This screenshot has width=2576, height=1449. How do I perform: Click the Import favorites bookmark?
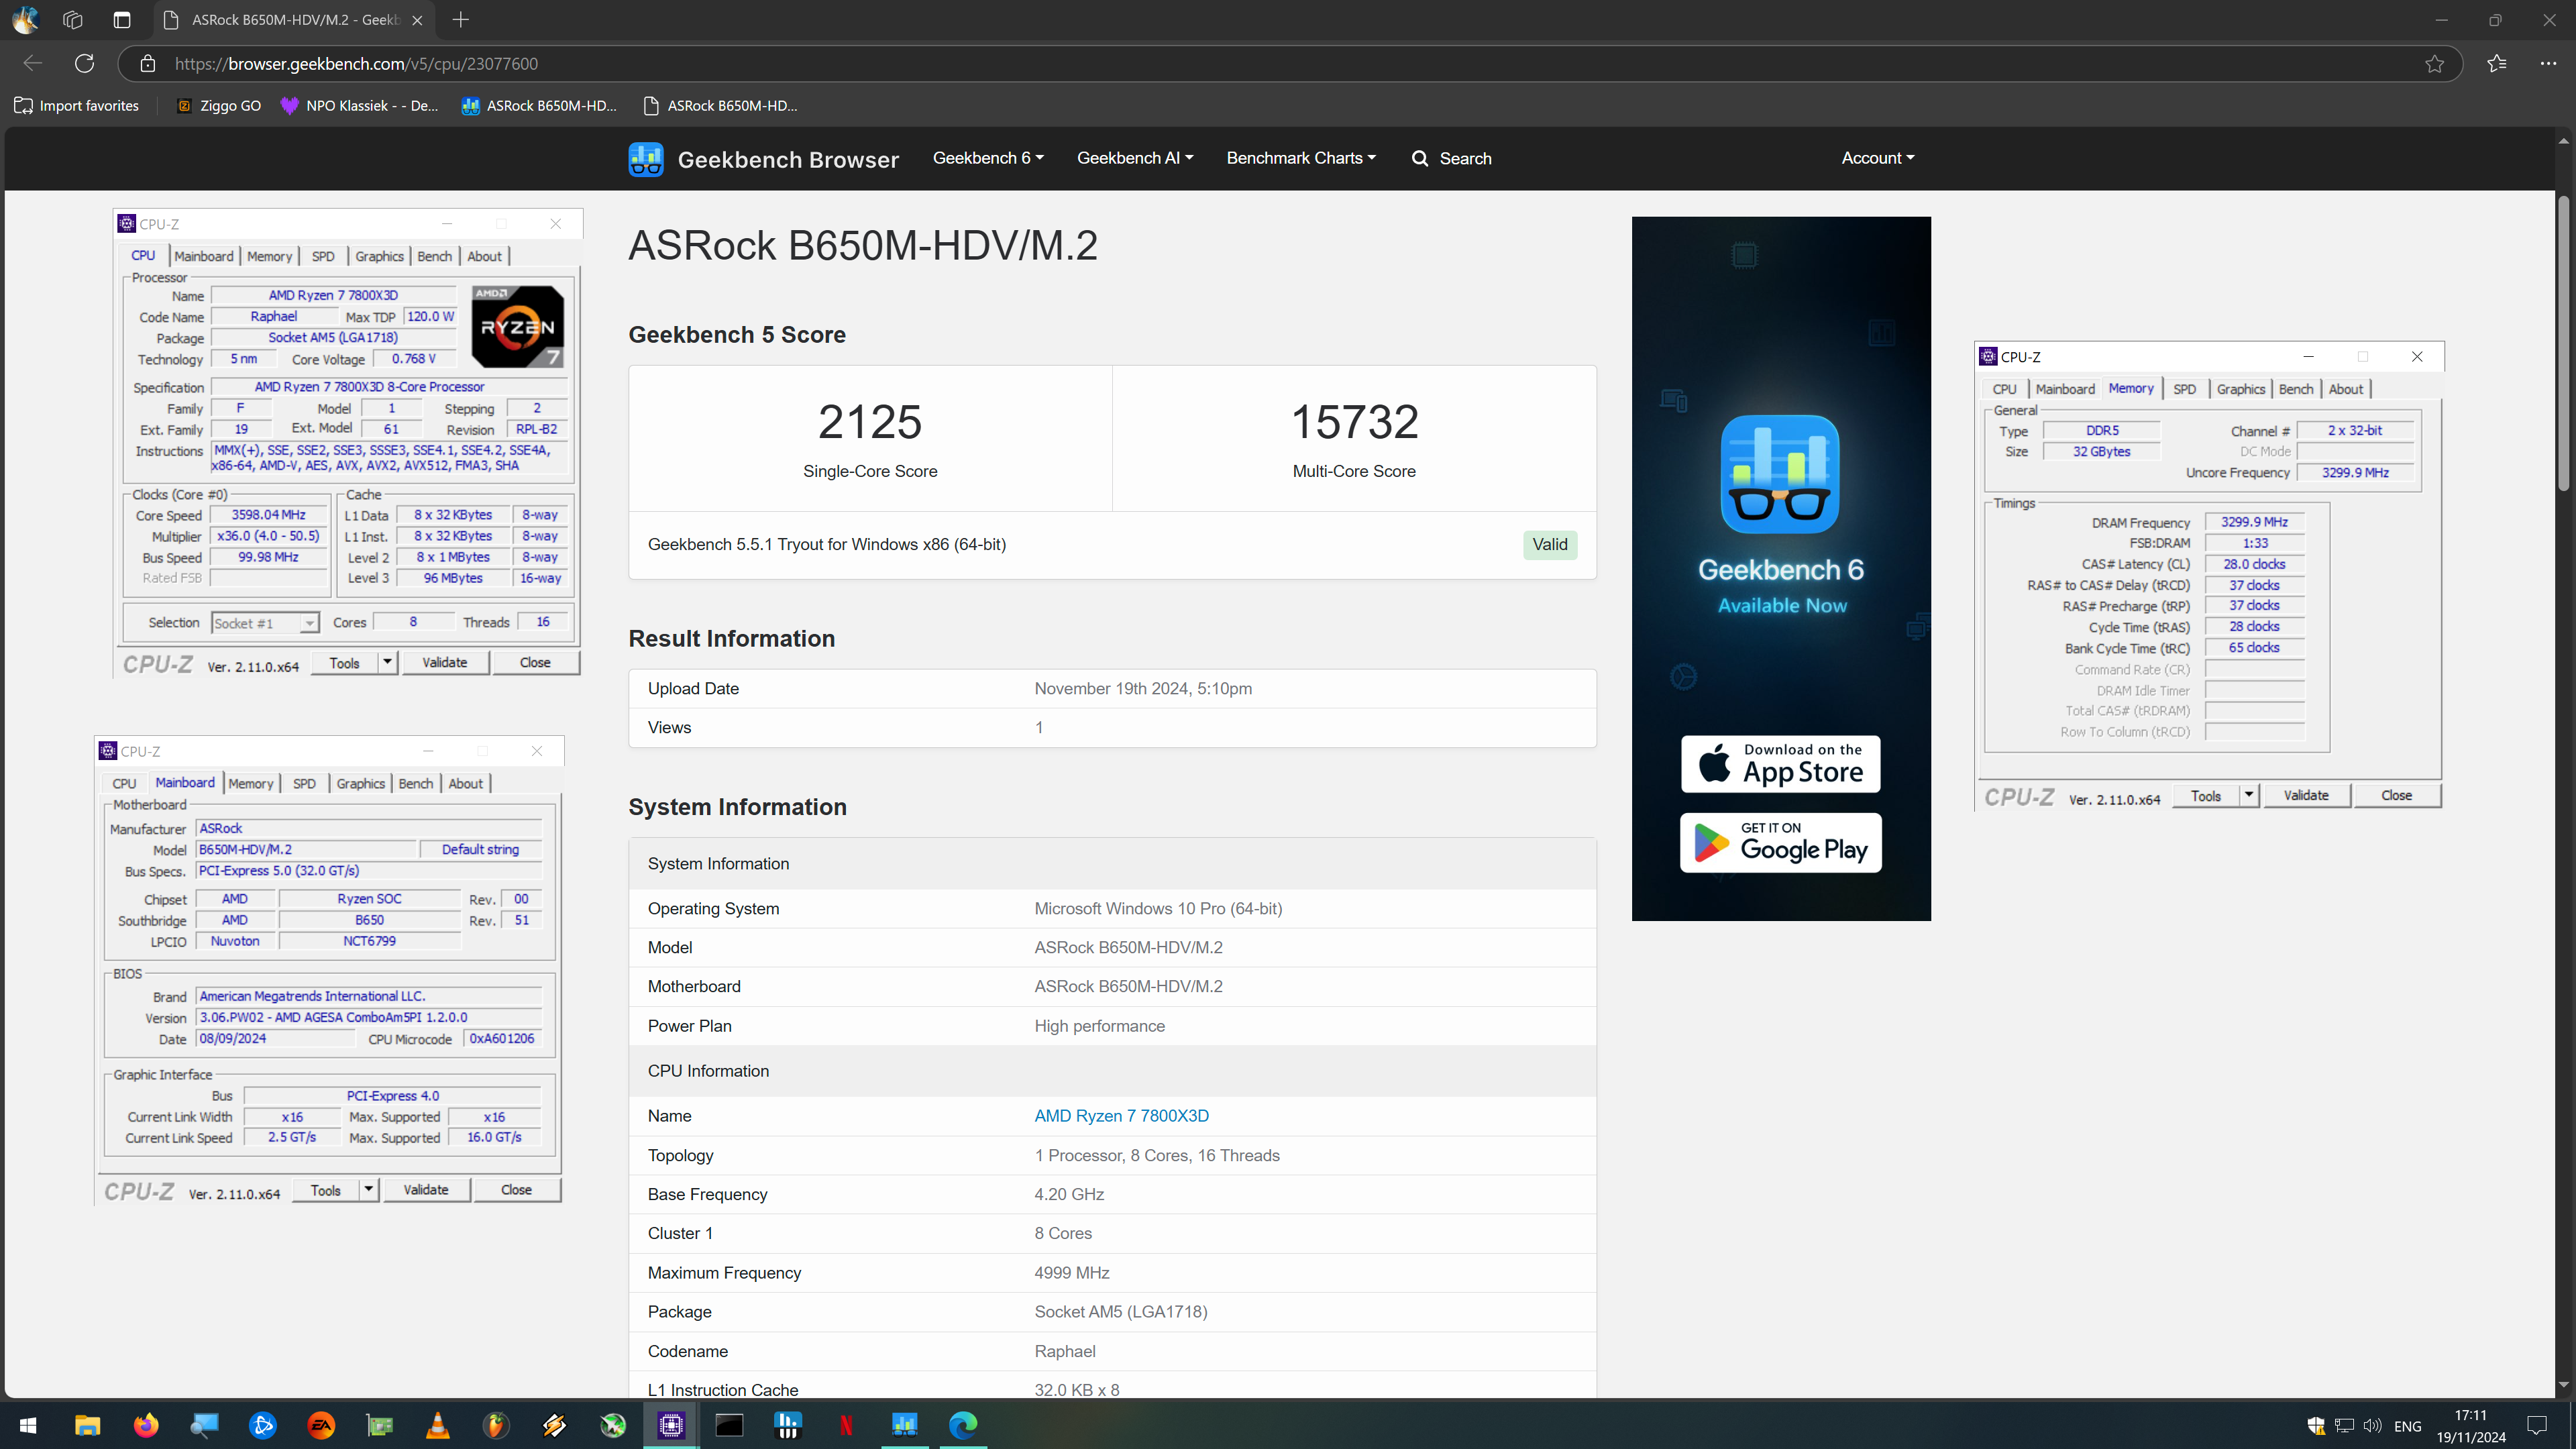click(x=77, y=106)
